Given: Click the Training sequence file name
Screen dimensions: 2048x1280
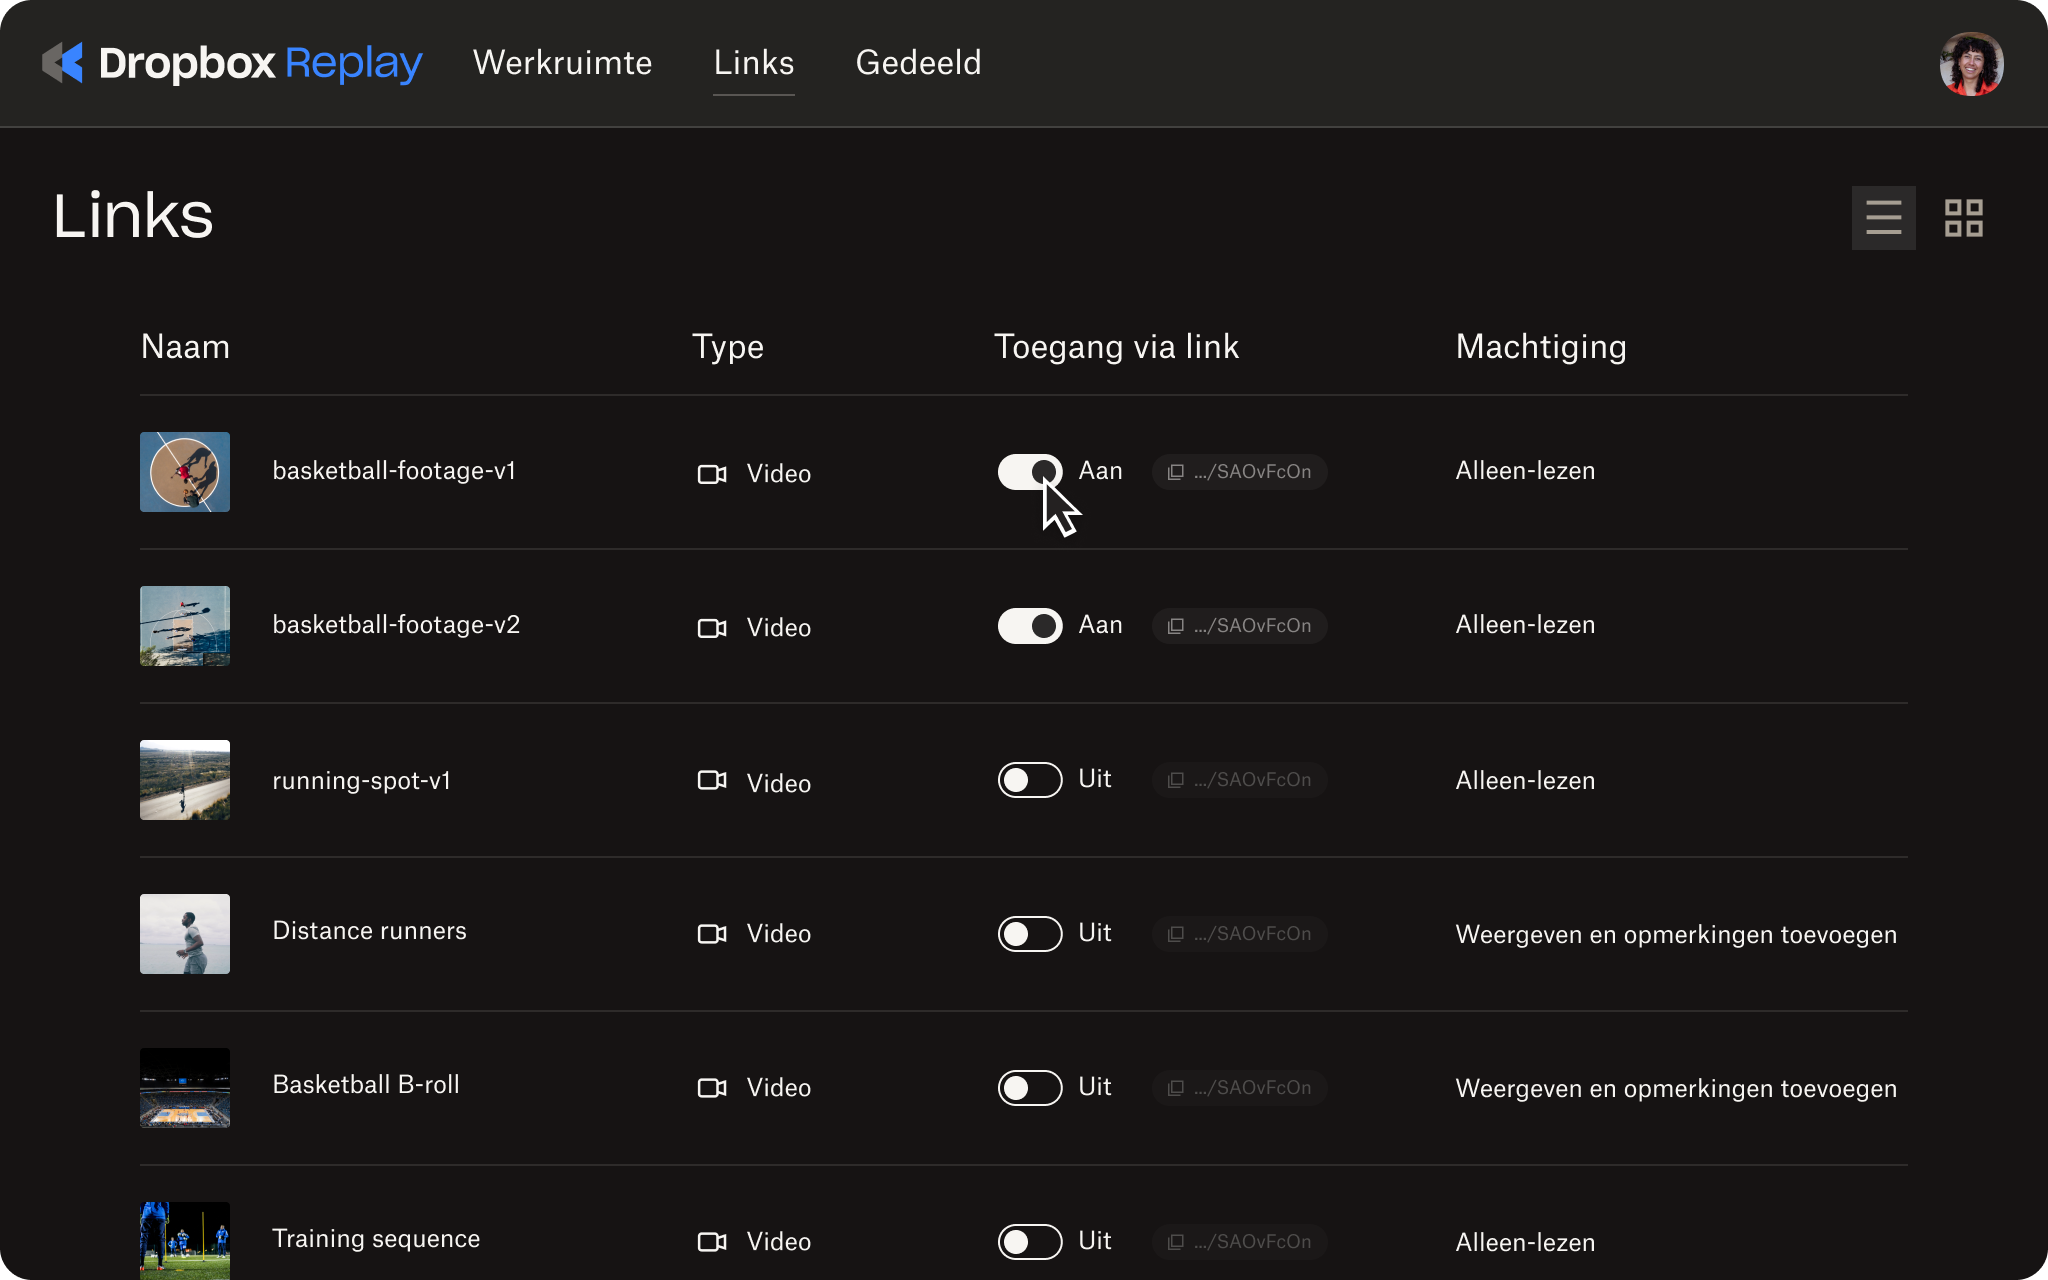Looking at the screenshot, I should tap(376, 1239).
